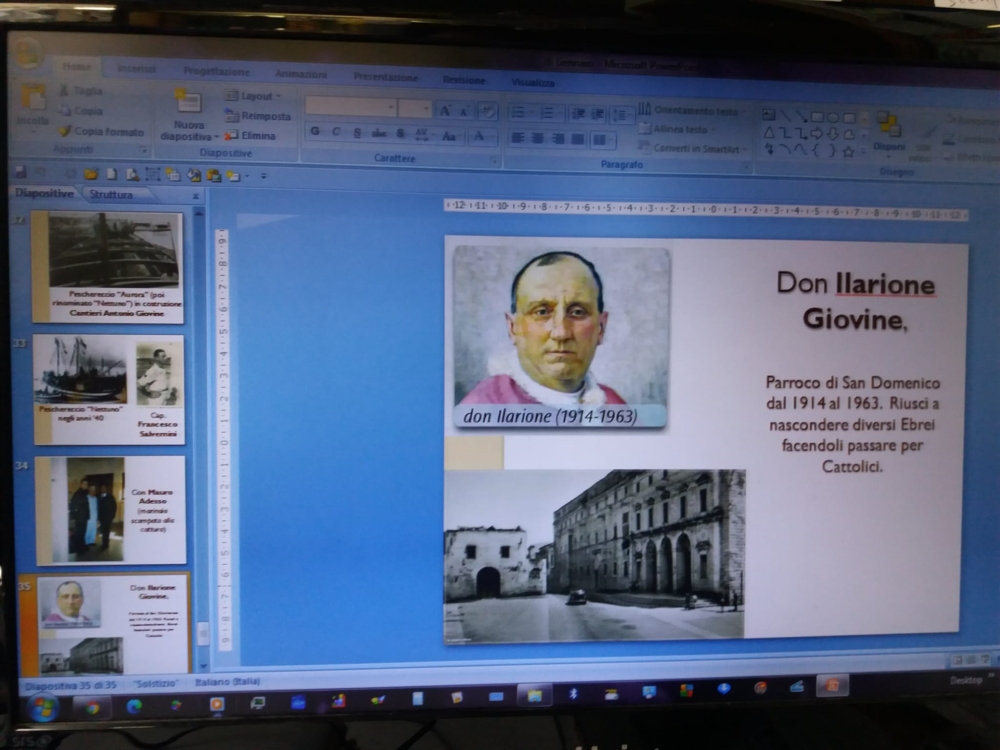Viewport: 1000px width, 750px height.
Task: Close the slides pane with X
Action: 195,196
